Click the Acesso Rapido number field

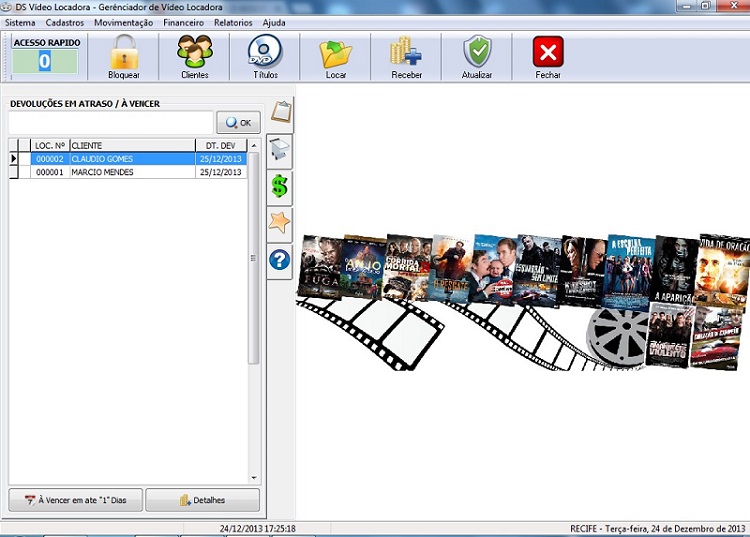click(45, 61)
